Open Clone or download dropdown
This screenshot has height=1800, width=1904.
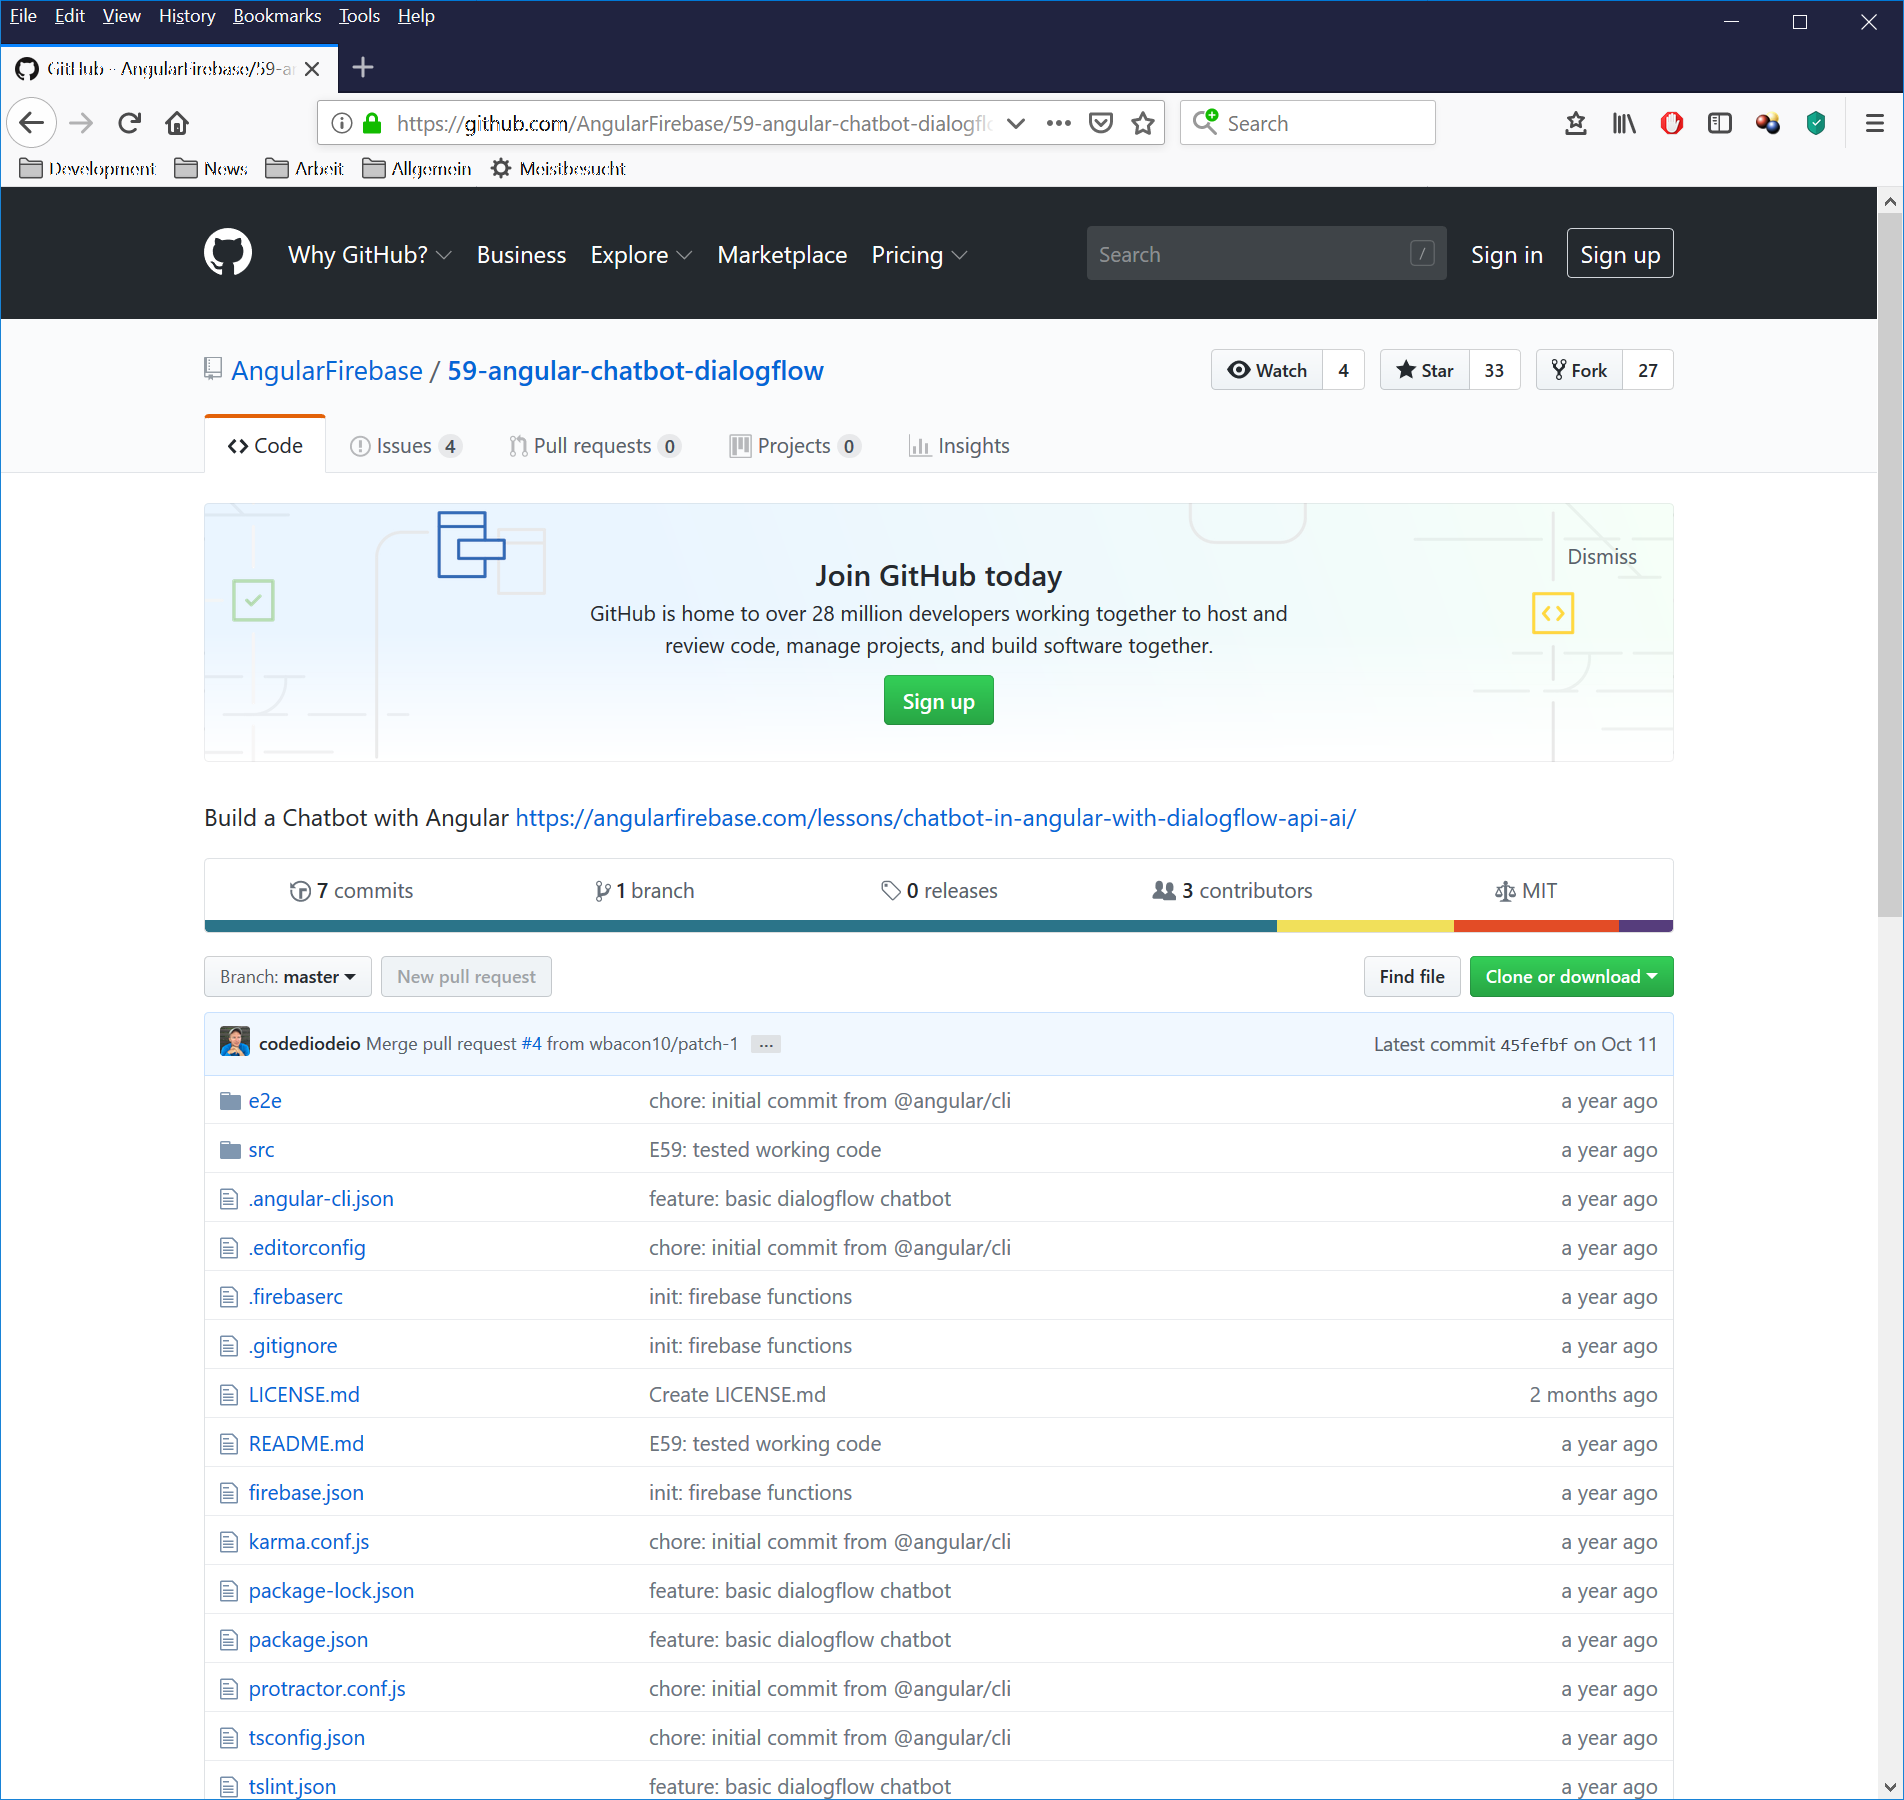(x=1571, y=976)
